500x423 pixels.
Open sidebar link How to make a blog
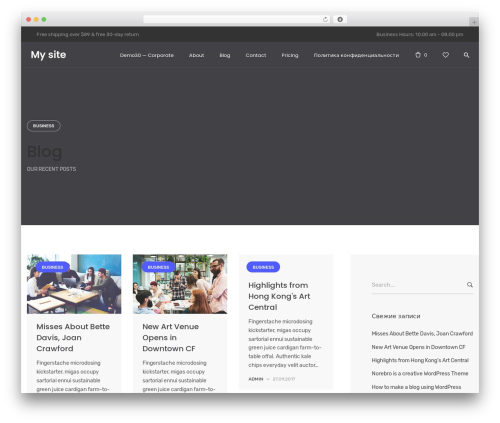tap(416, 387)
